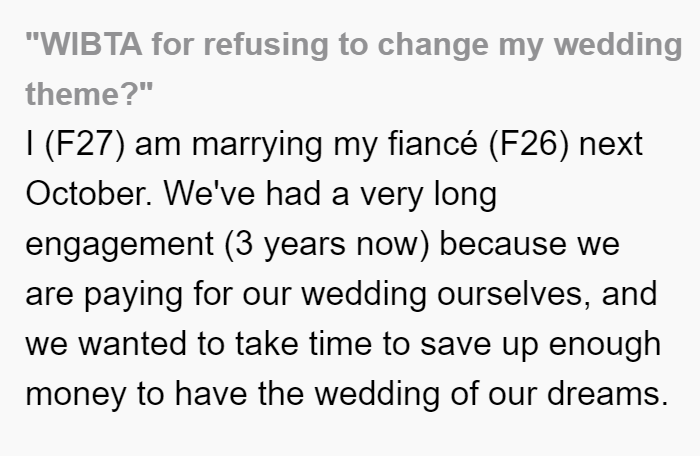Select the word "enough"
This screenshot has width=700, height=456.
[604, 345]
